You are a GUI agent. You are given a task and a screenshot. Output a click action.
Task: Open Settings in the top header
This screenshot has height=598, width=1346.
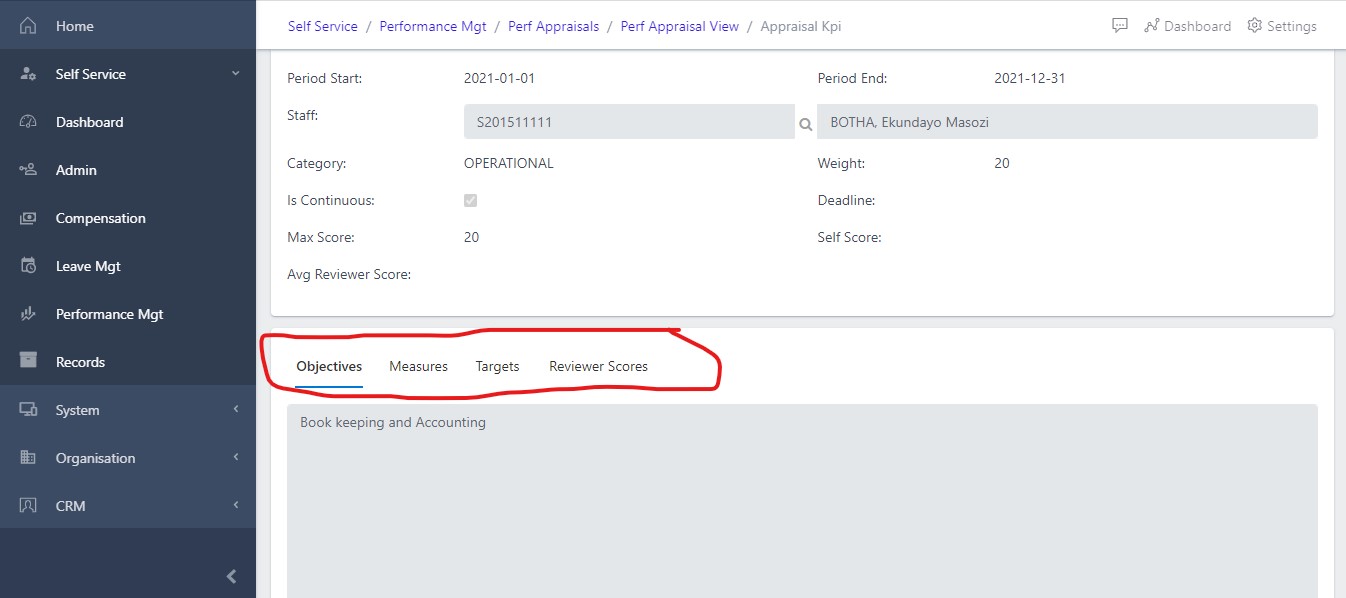tap(1282, 26)
